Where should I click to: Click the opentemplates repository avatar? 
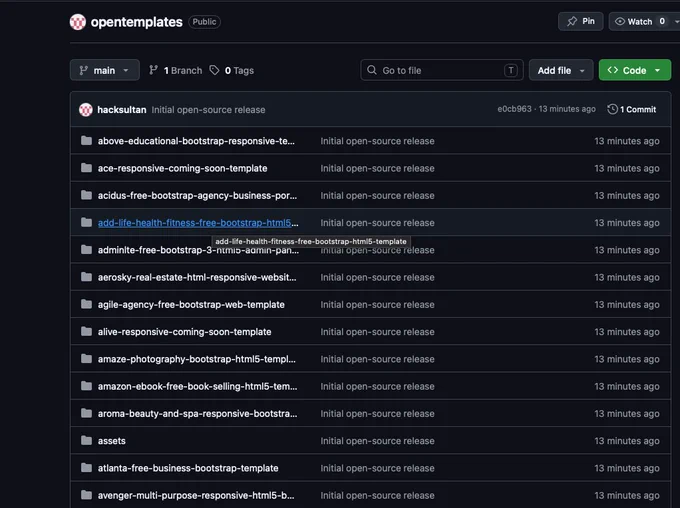tap(78, 22)
